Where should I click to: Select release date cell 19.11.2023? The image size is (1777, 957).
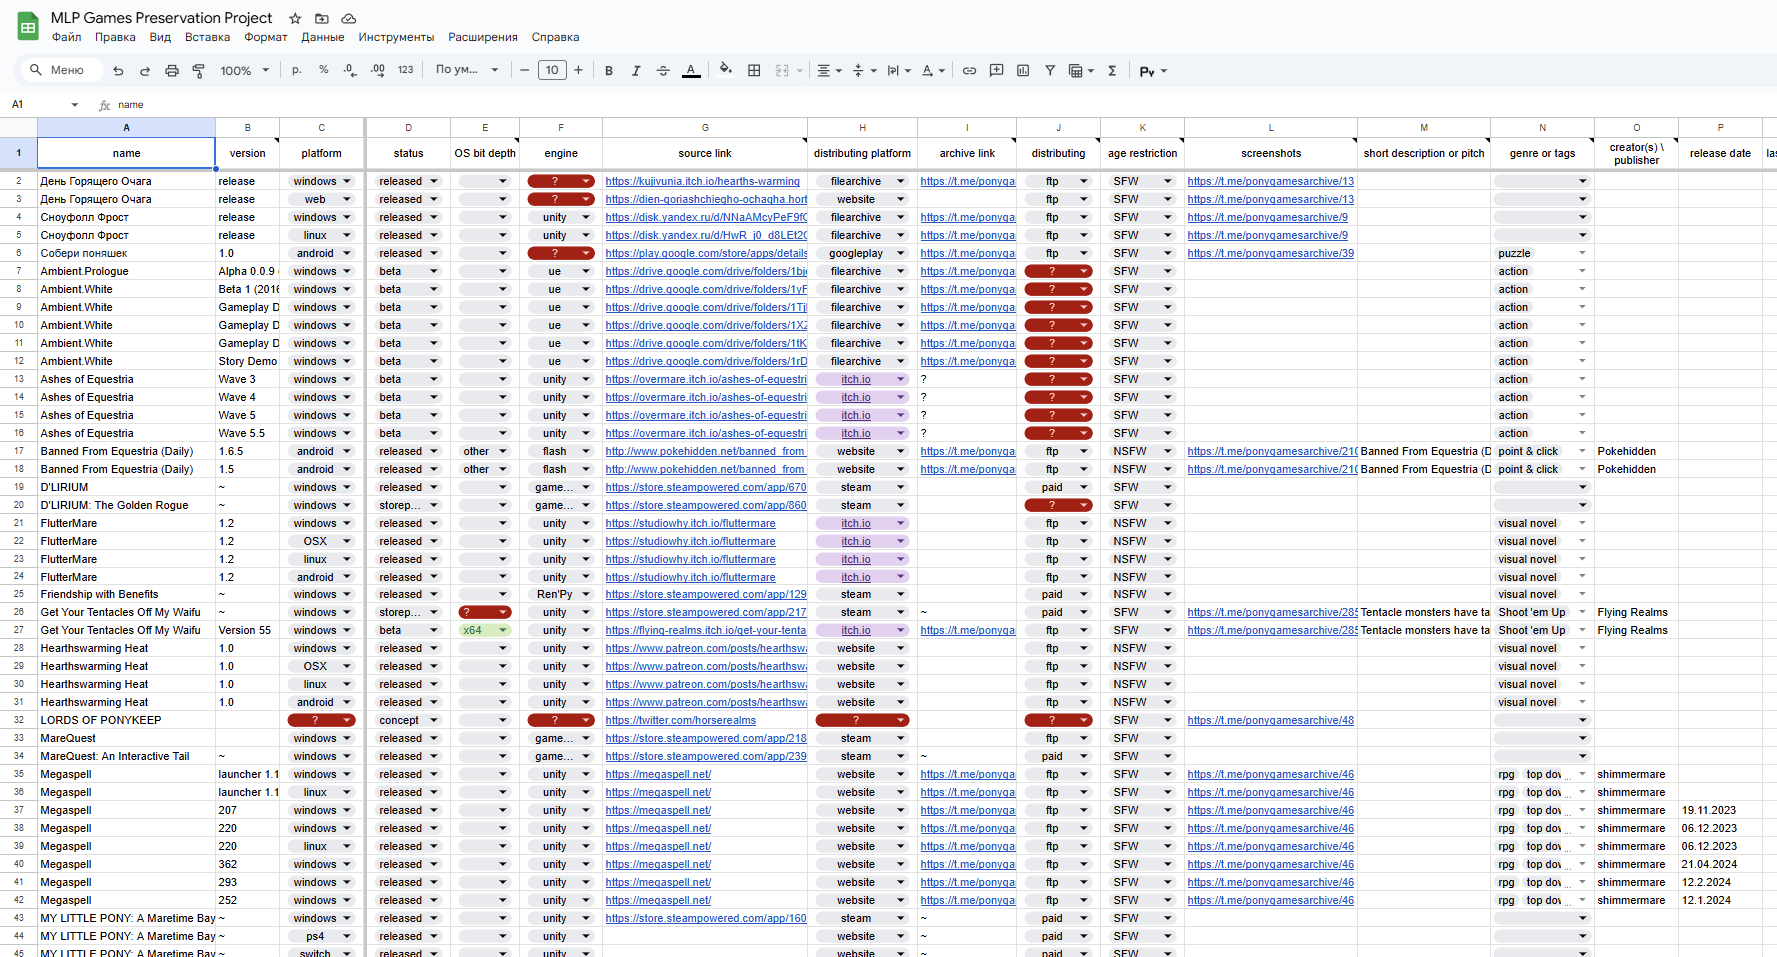[1719, 810]
